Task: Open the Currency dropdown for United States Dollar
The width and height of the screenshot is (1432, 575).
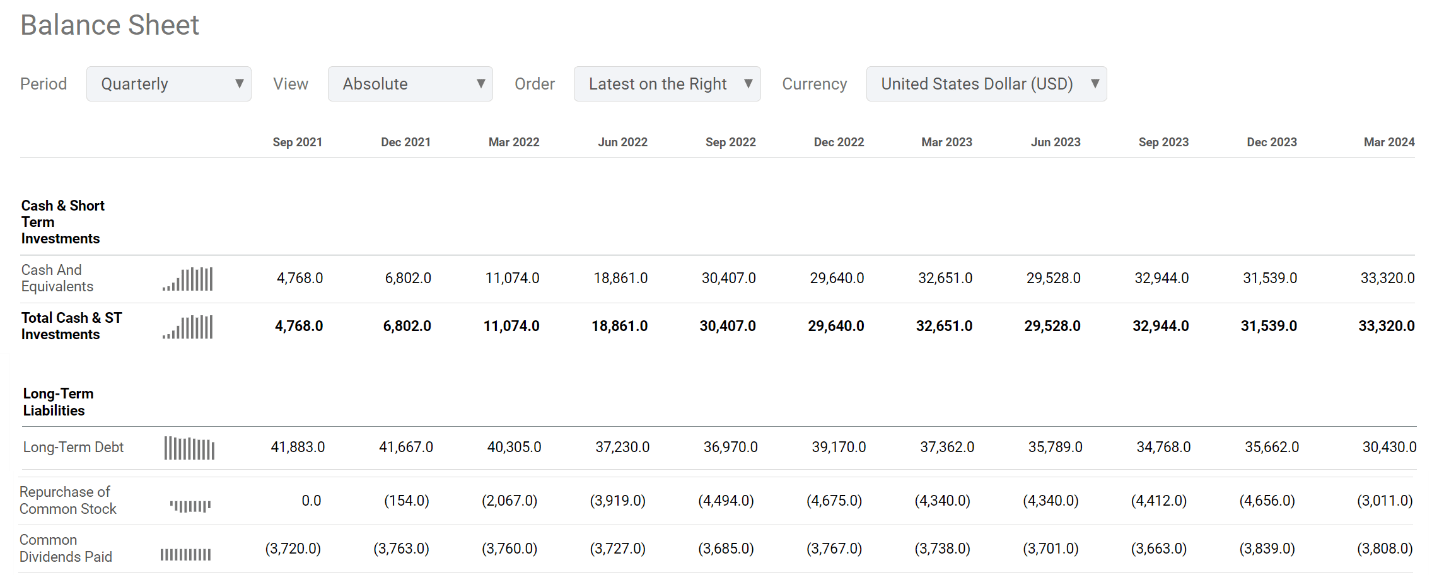Action: pos(986,84)
